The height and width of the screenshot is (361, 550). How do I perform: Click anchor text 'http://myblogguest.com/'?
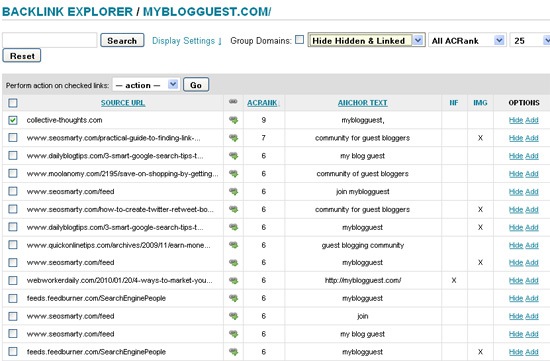(363, 280)
